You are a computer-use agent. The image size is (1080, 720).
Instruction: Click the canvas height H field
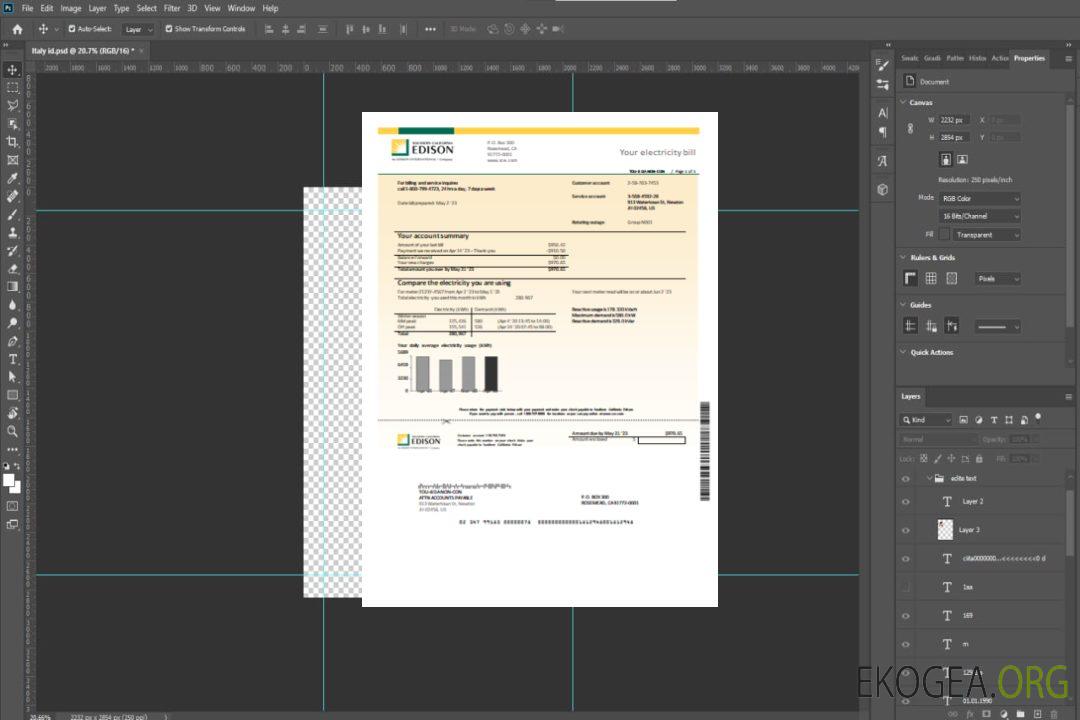pos(954,138)
